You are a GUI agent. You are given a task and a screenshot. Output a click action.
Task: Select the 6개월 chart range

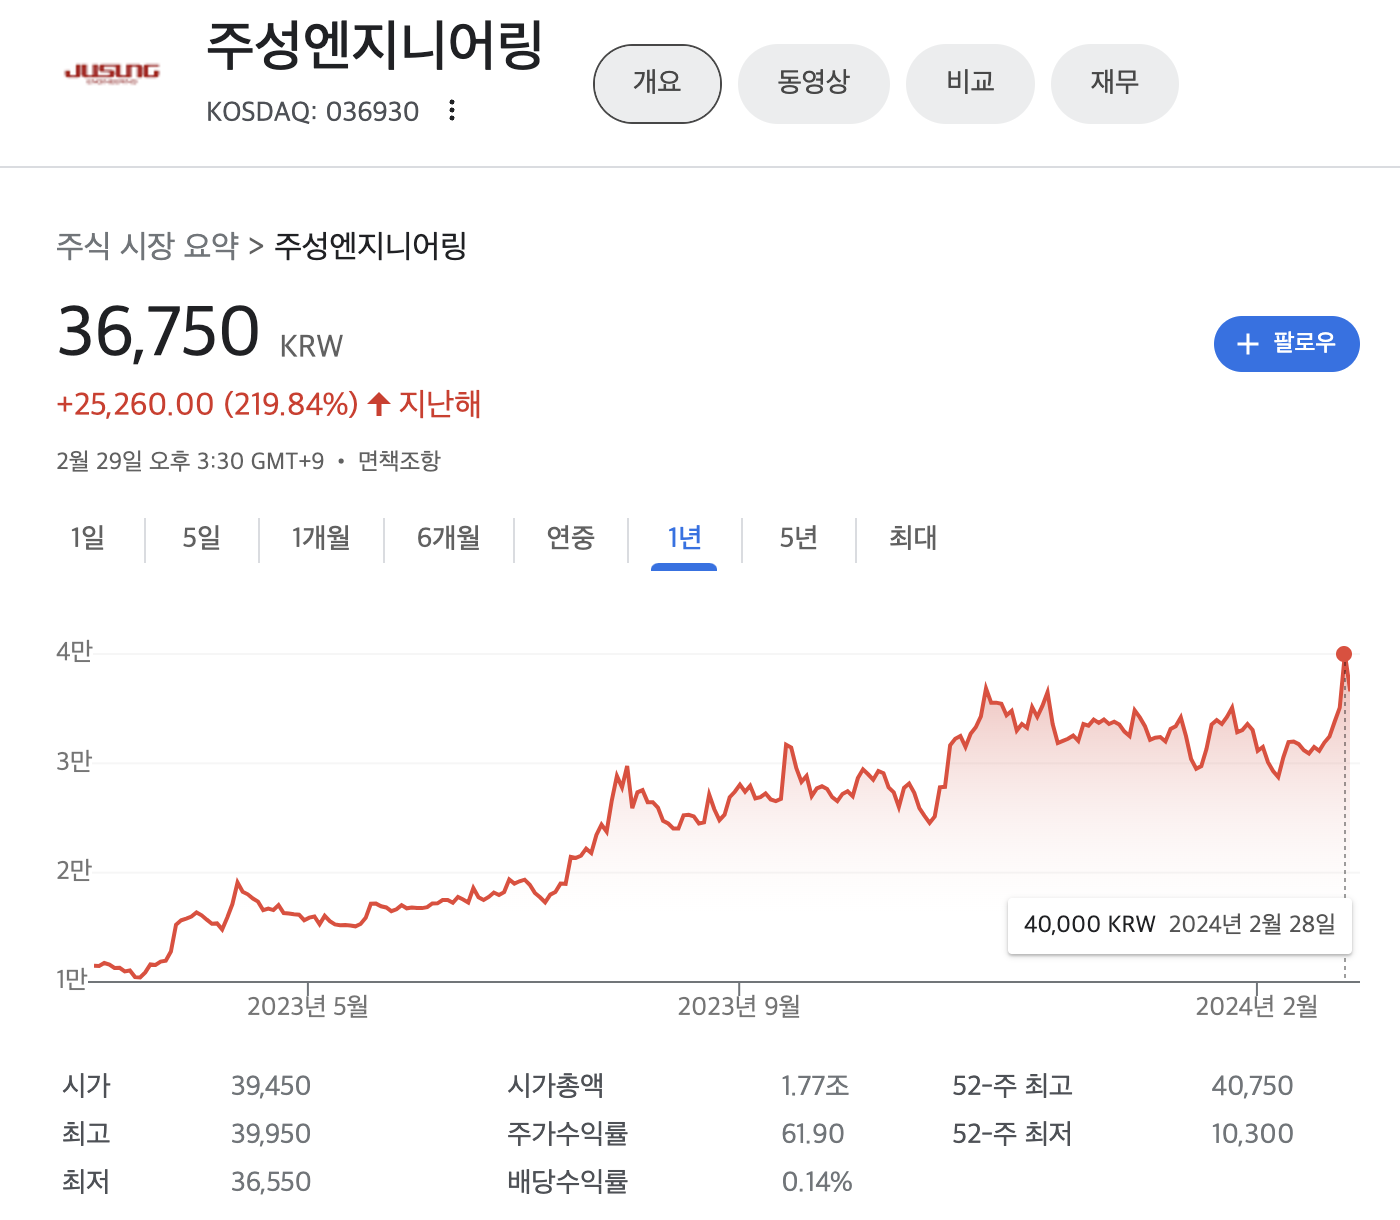coord(449,538)
